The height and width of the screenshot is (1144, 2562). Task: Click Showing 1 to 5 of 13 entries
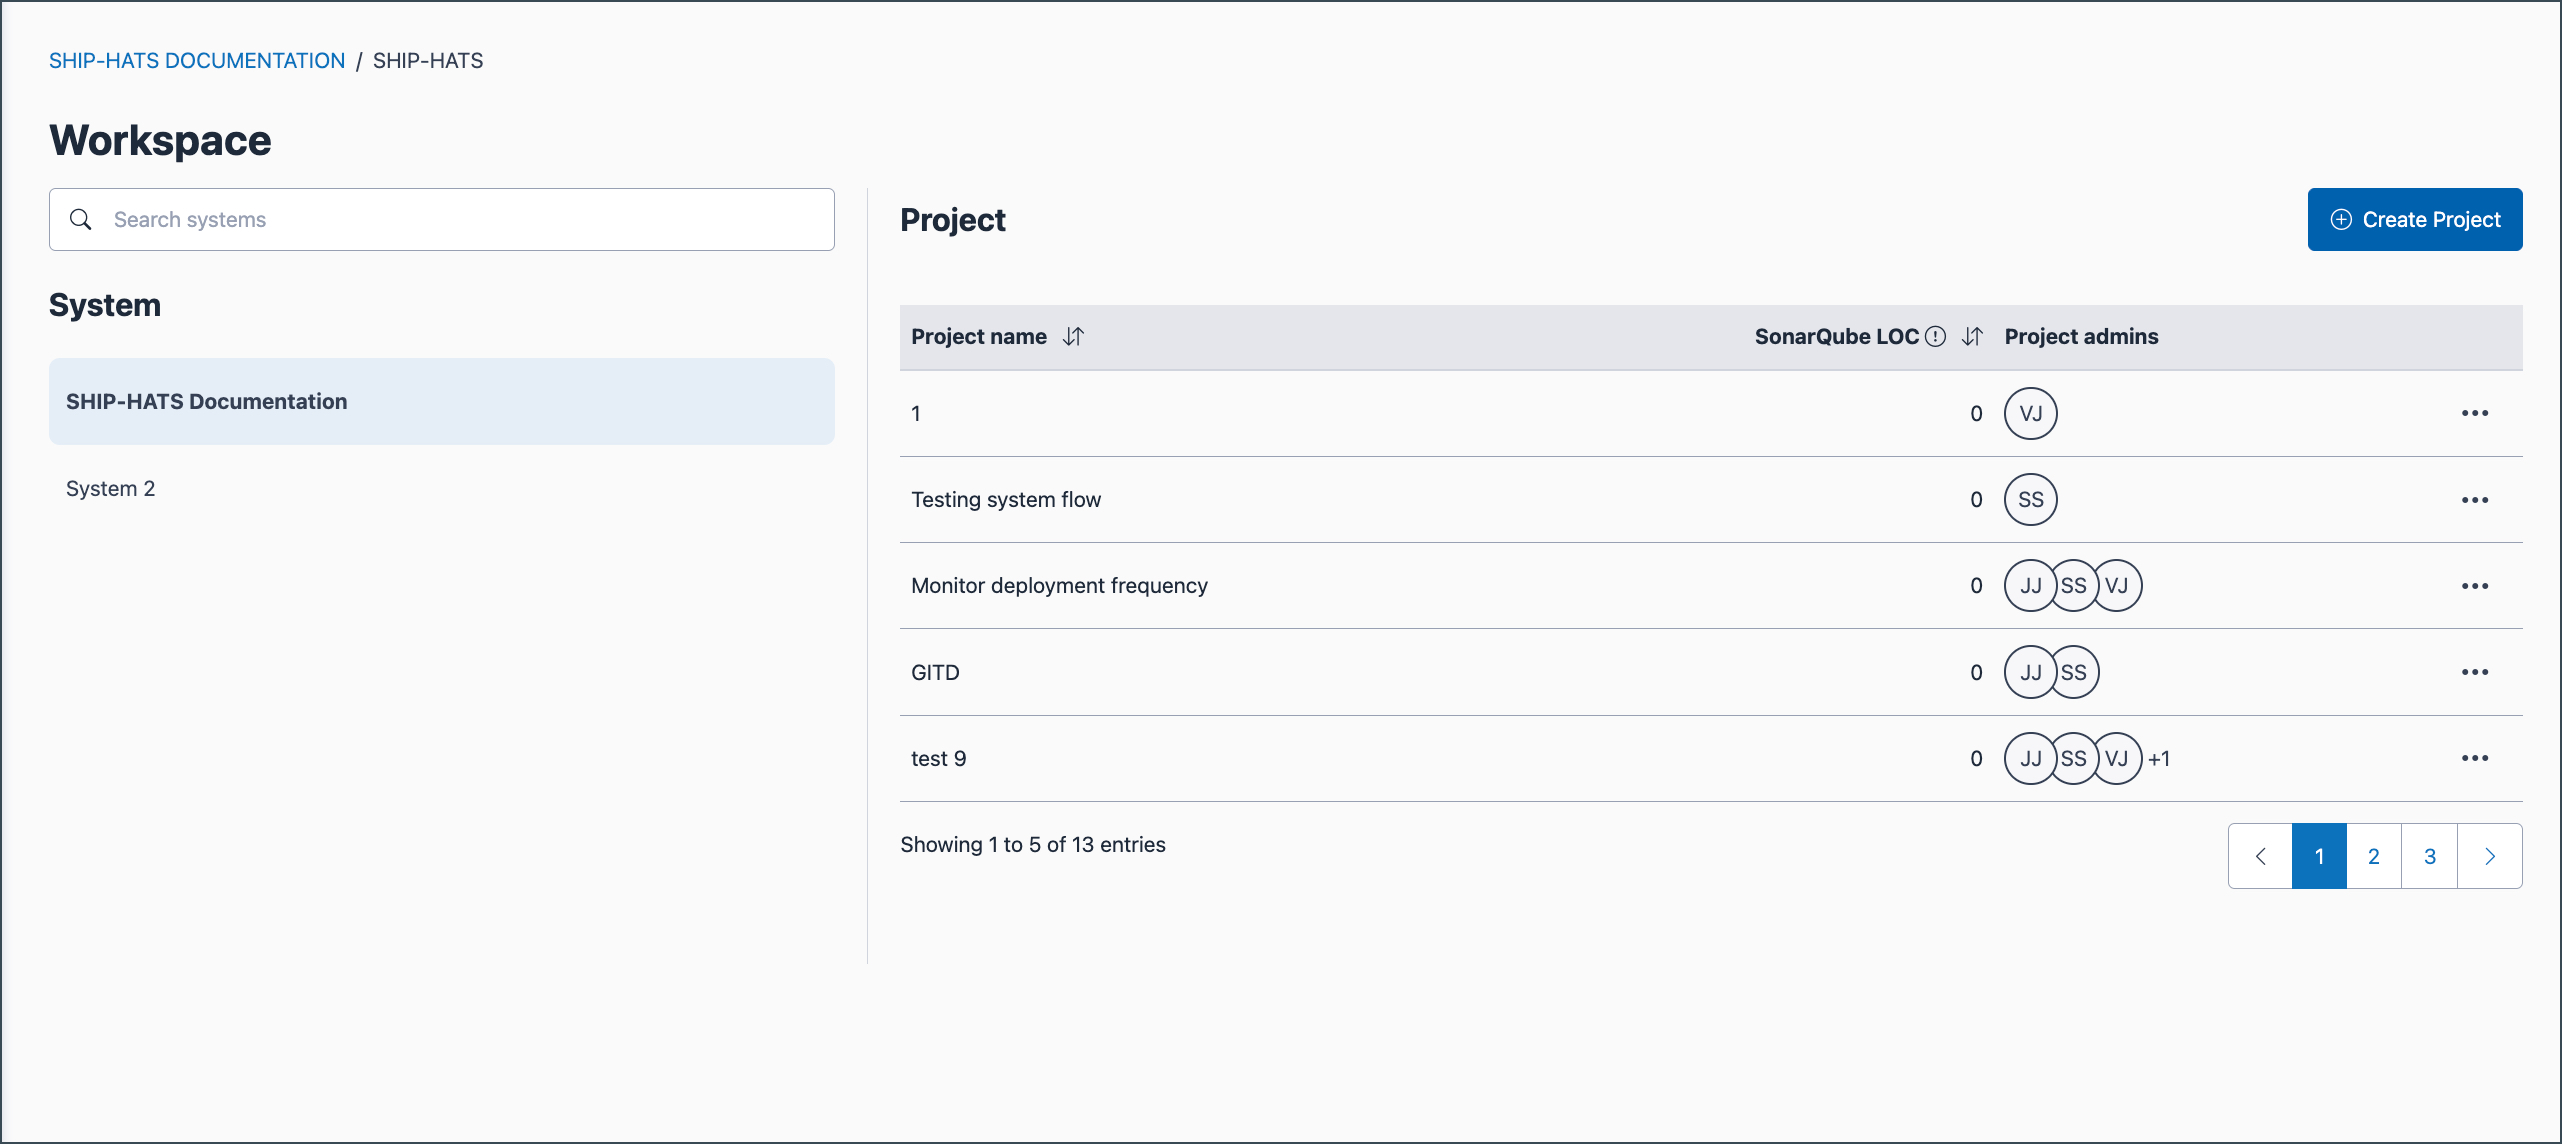coord(1033,845)
